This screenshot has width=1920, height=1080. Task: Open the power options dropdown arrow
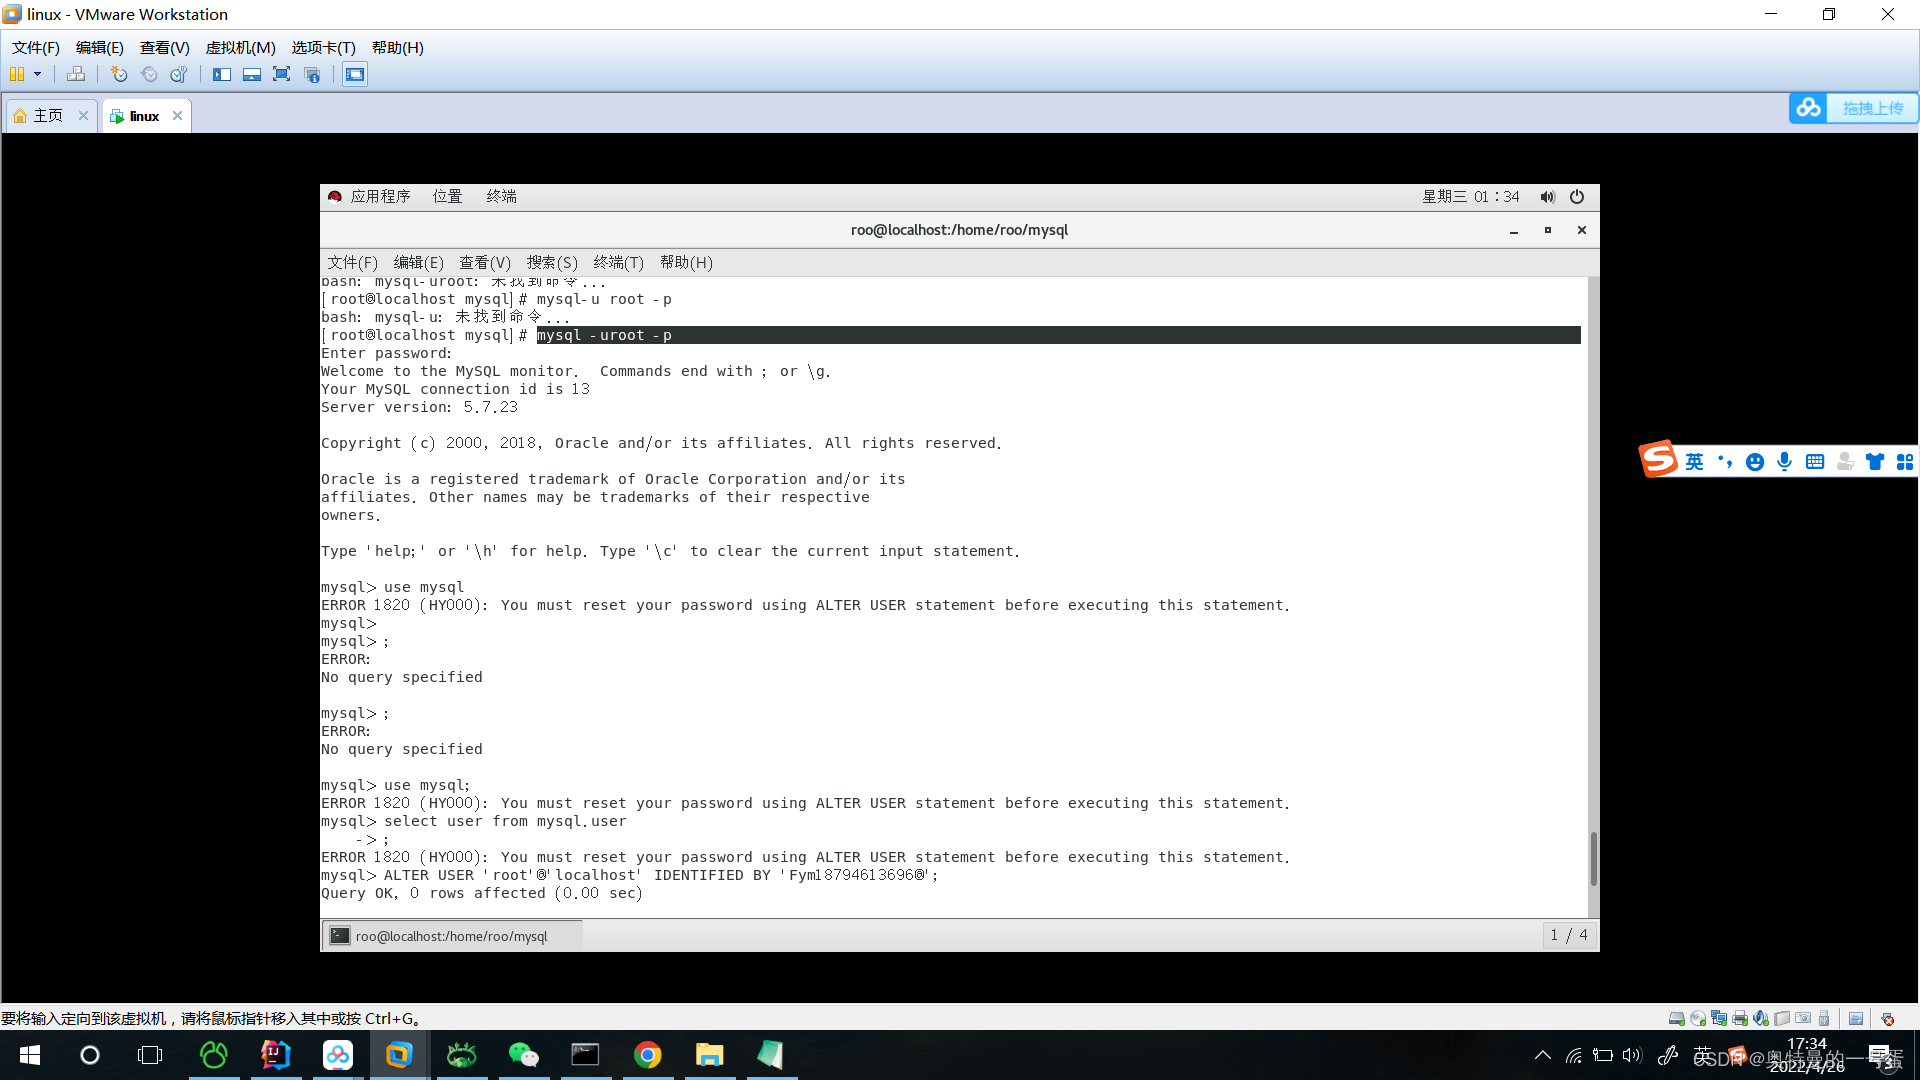[38, 74]
